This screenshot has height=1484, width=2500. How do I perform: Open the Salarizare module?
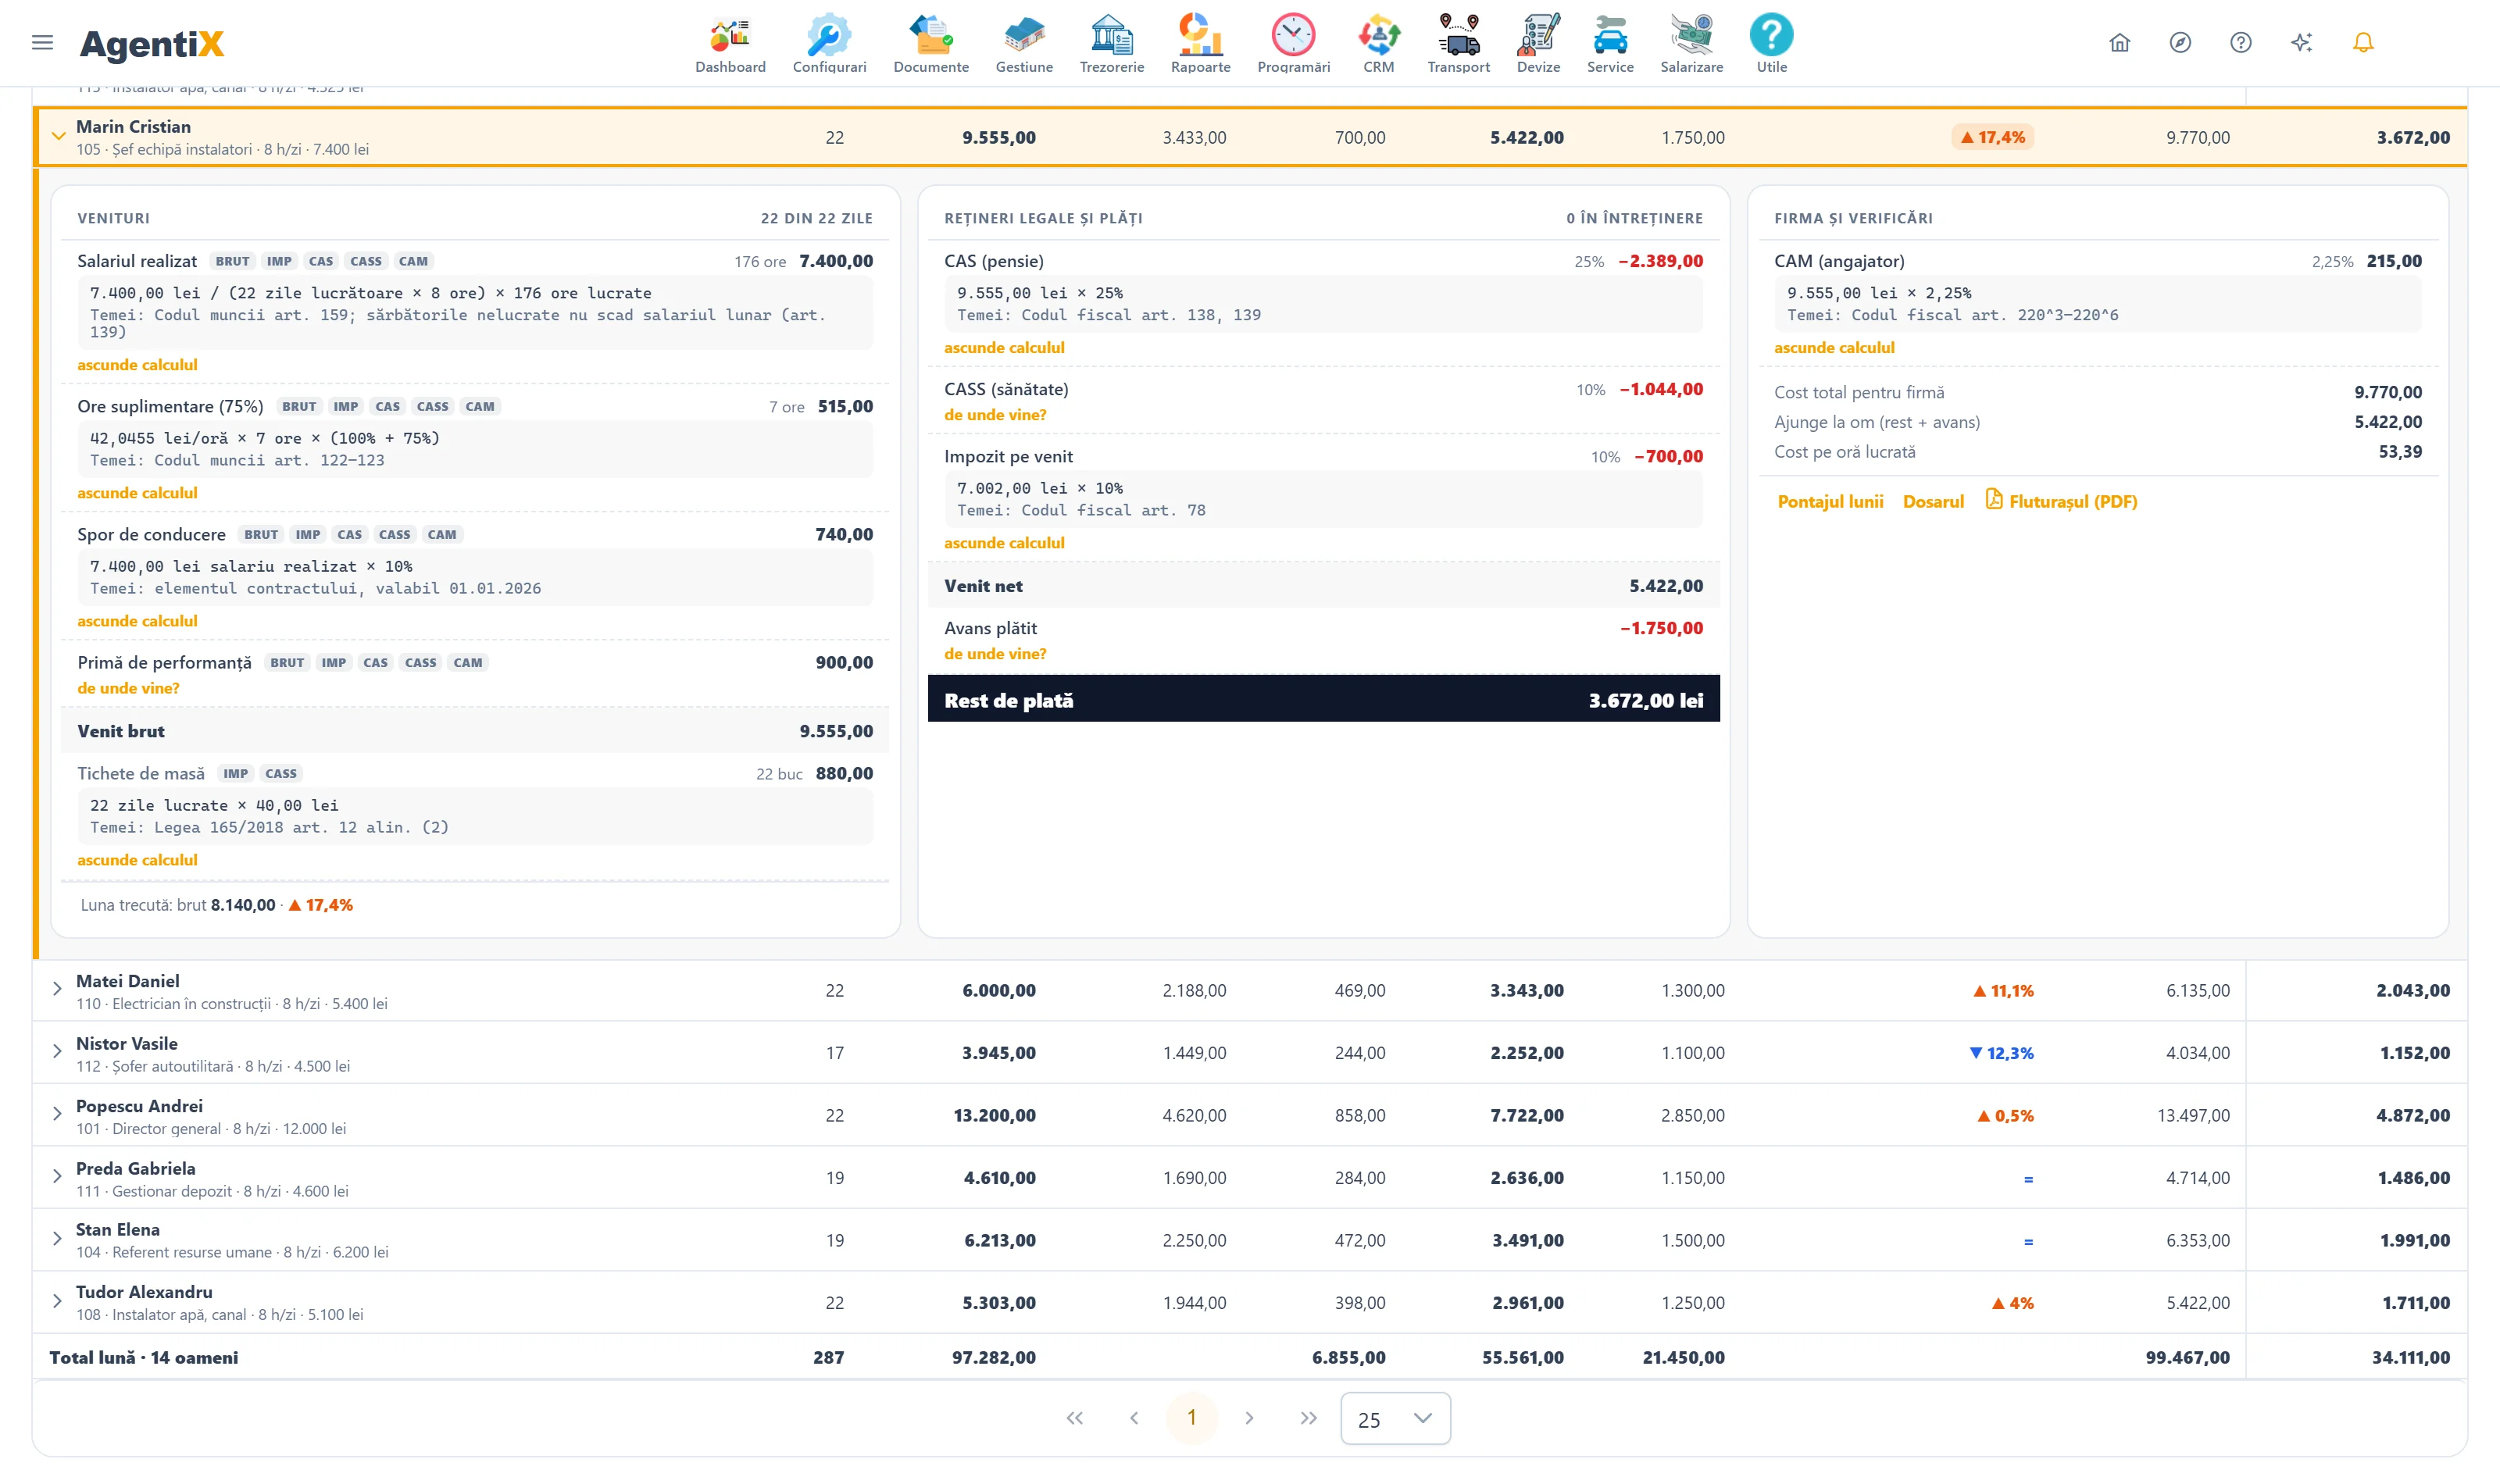click(x=1691, y=43)
